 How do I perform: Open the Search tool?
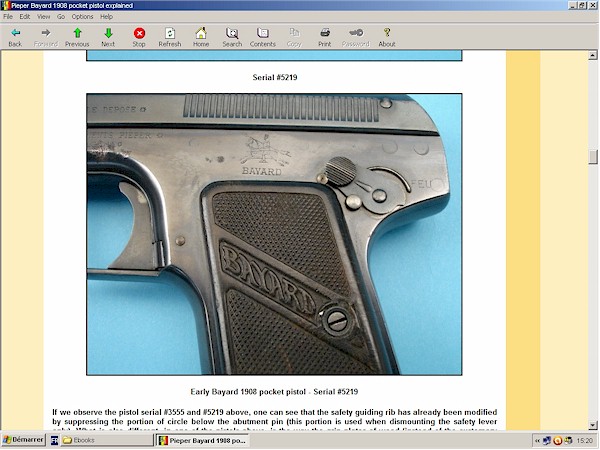[x=232, y=37]
